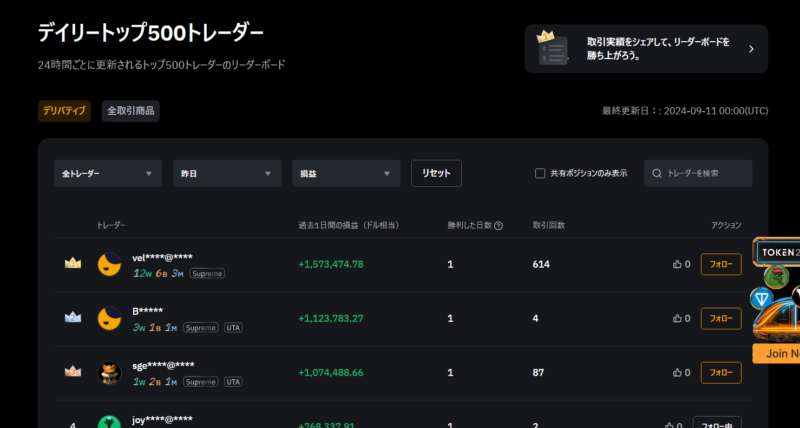Click the トレーダー column header
This screenshot has width=800, height=428.
[x=111, y=225]
